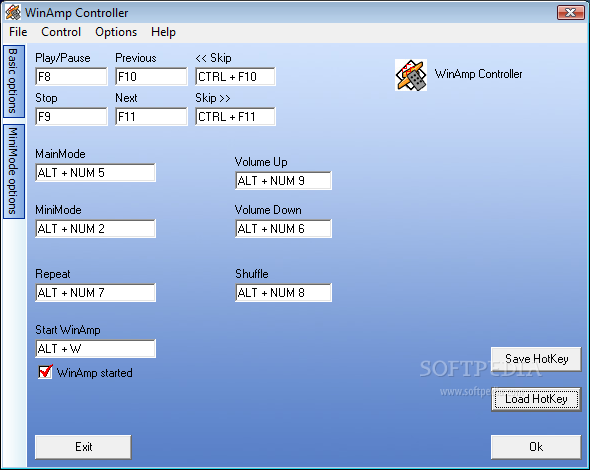Switch to the Basic options tab
Screen dimensions: 590x470
pyautogui.click(x=14, y=81)
